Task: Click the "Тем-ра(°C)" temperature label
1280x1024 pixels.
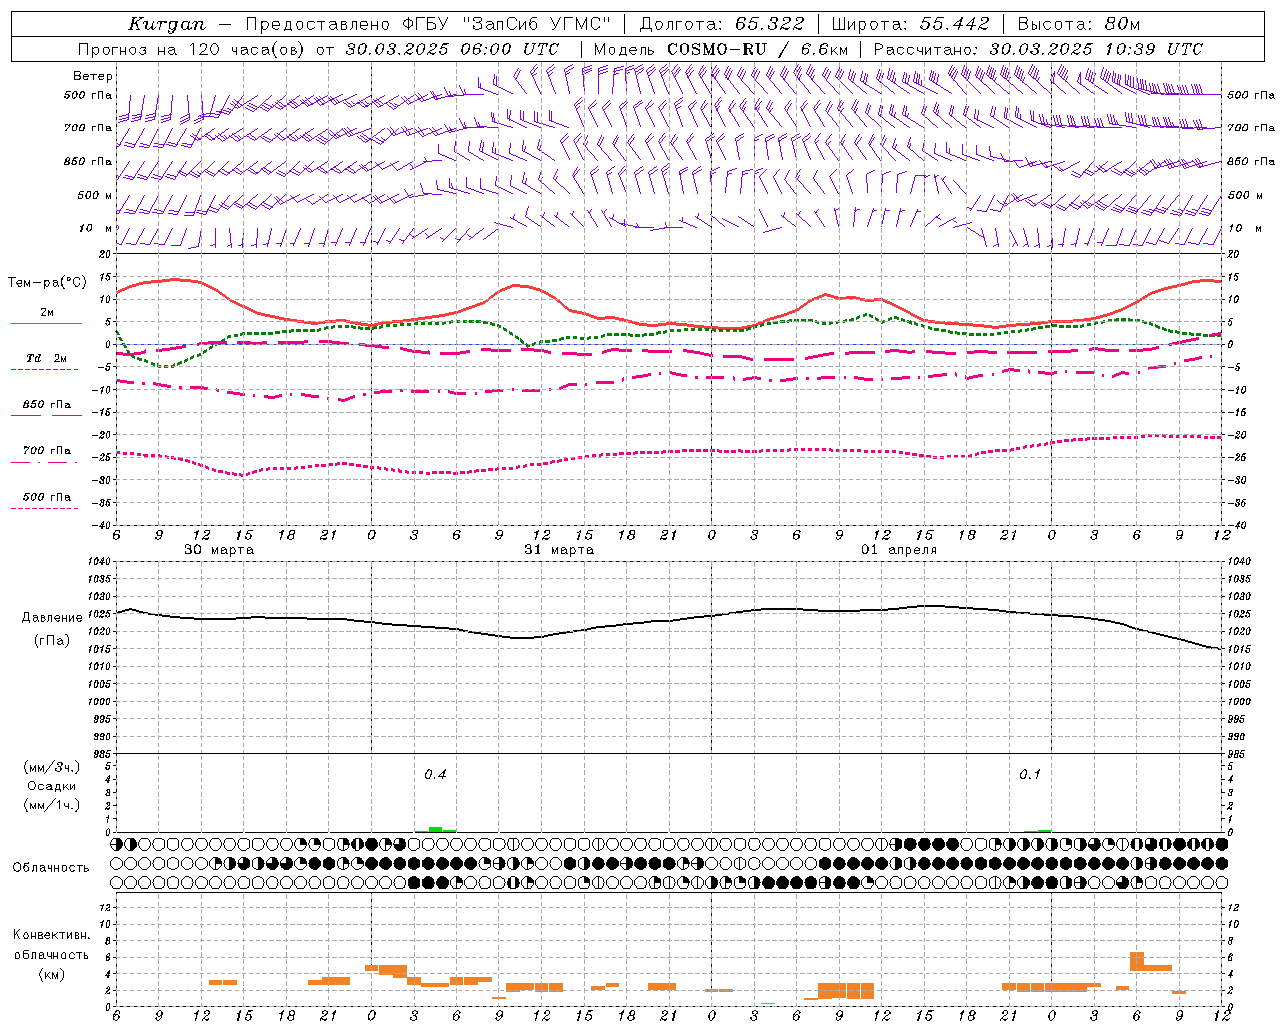Action: (47, 283)
